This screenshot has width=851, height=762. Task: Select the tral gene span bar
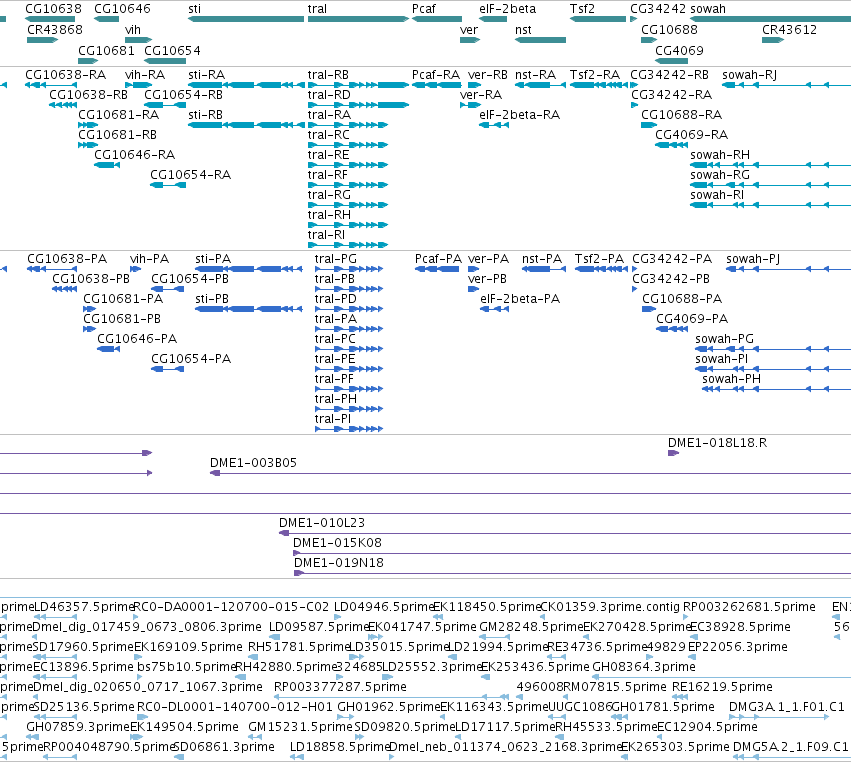[358, 19]
